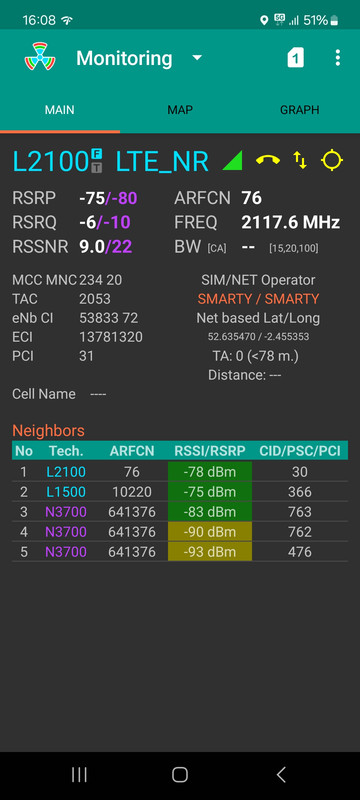Tap the Android back button
Screen dimensions: 360x800
pyautogui.click(x=281, y=774)
